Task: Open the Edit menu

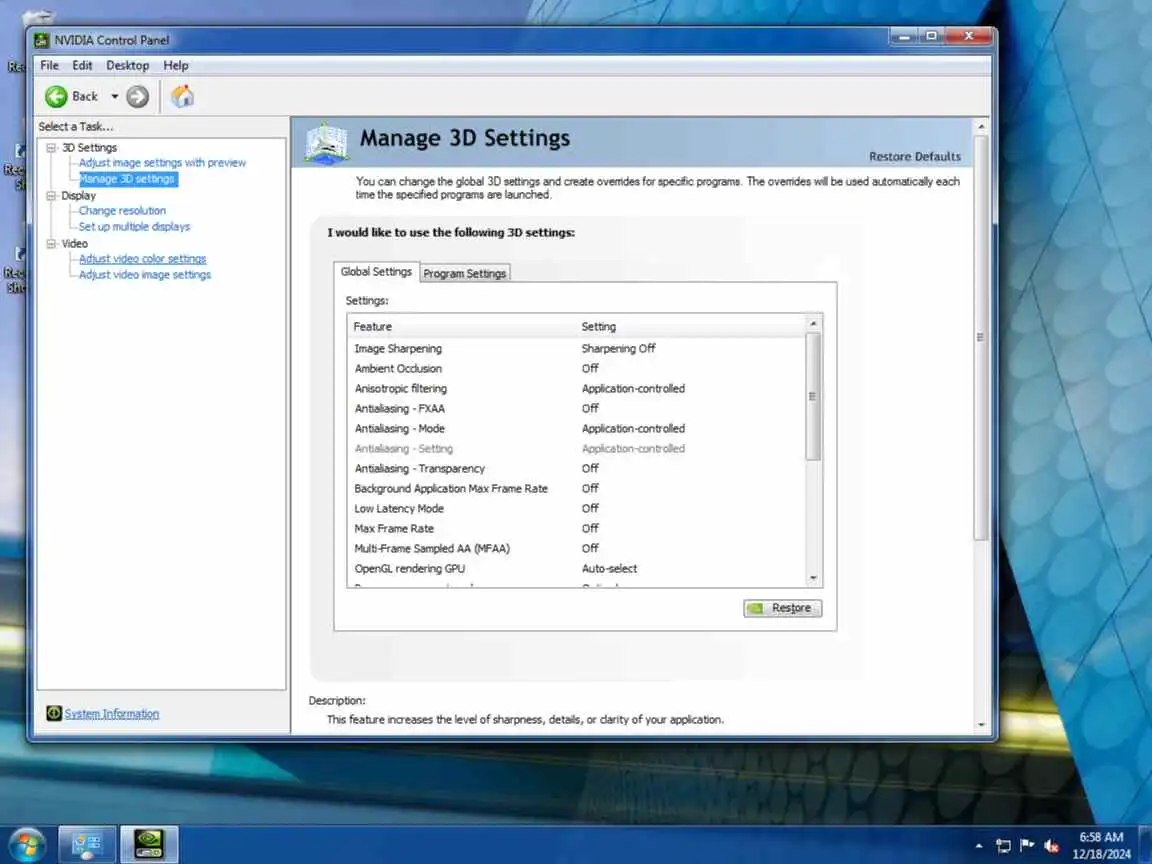Action: pos(82,65)
